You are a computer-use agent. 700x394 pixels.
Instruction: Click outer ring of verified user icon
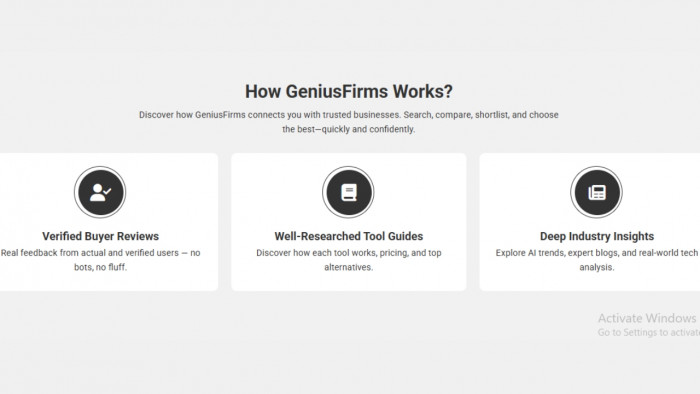tap(100, 168)
